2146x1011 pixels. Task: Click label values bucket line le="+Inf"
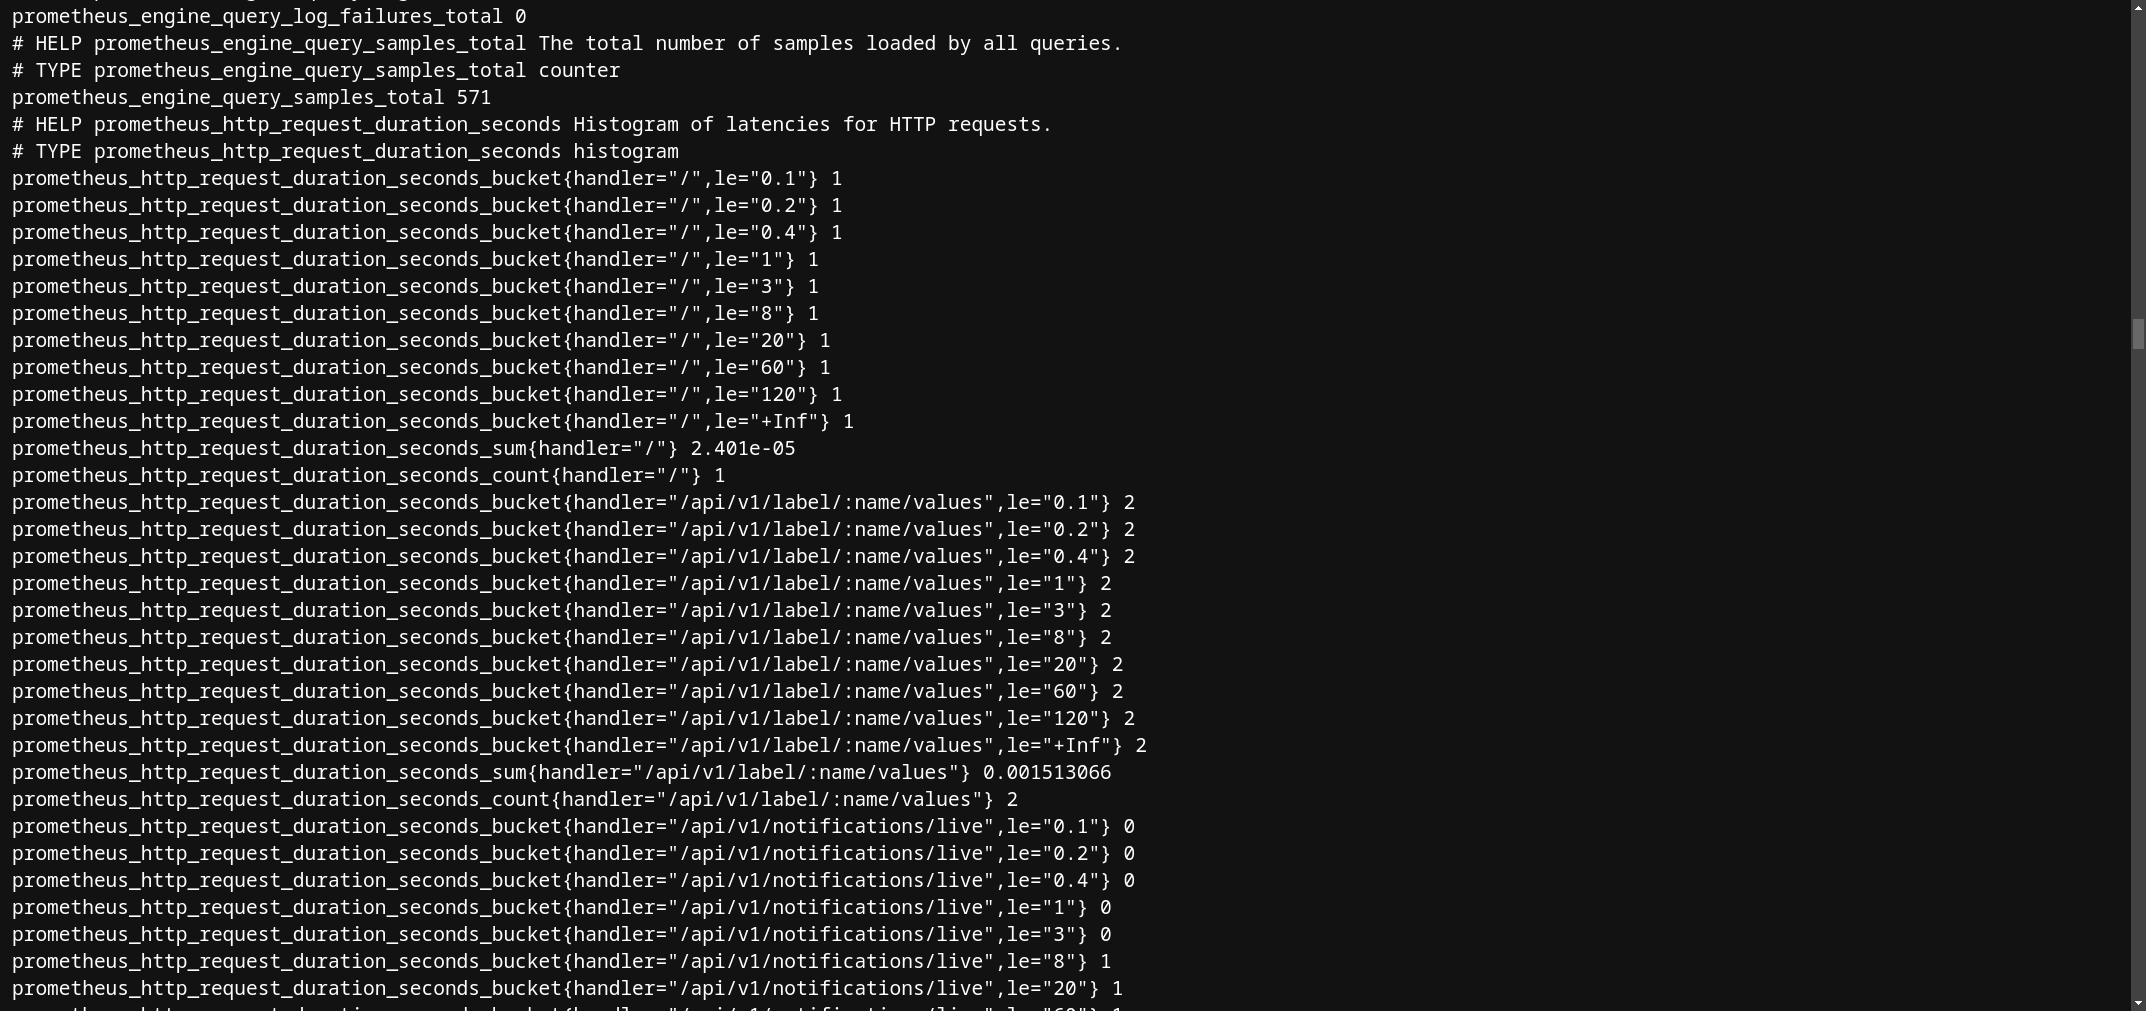(x=579, y=746)
